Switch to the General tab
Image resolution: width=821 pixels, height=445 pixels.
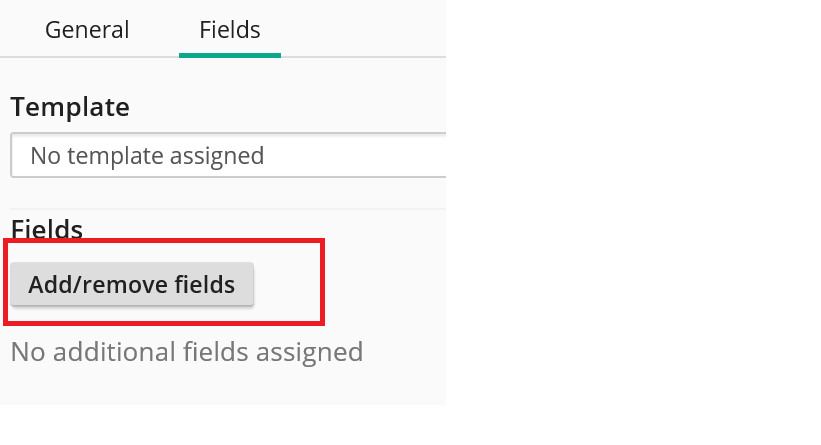[x=87, y=30]
